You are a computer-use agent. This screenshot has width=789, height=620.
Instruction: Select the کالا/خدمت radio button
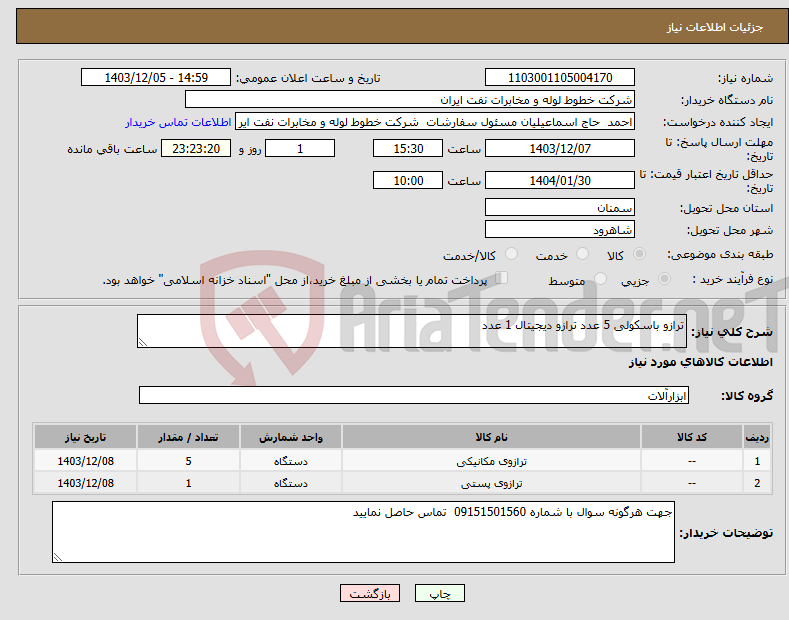coord(511,254)
